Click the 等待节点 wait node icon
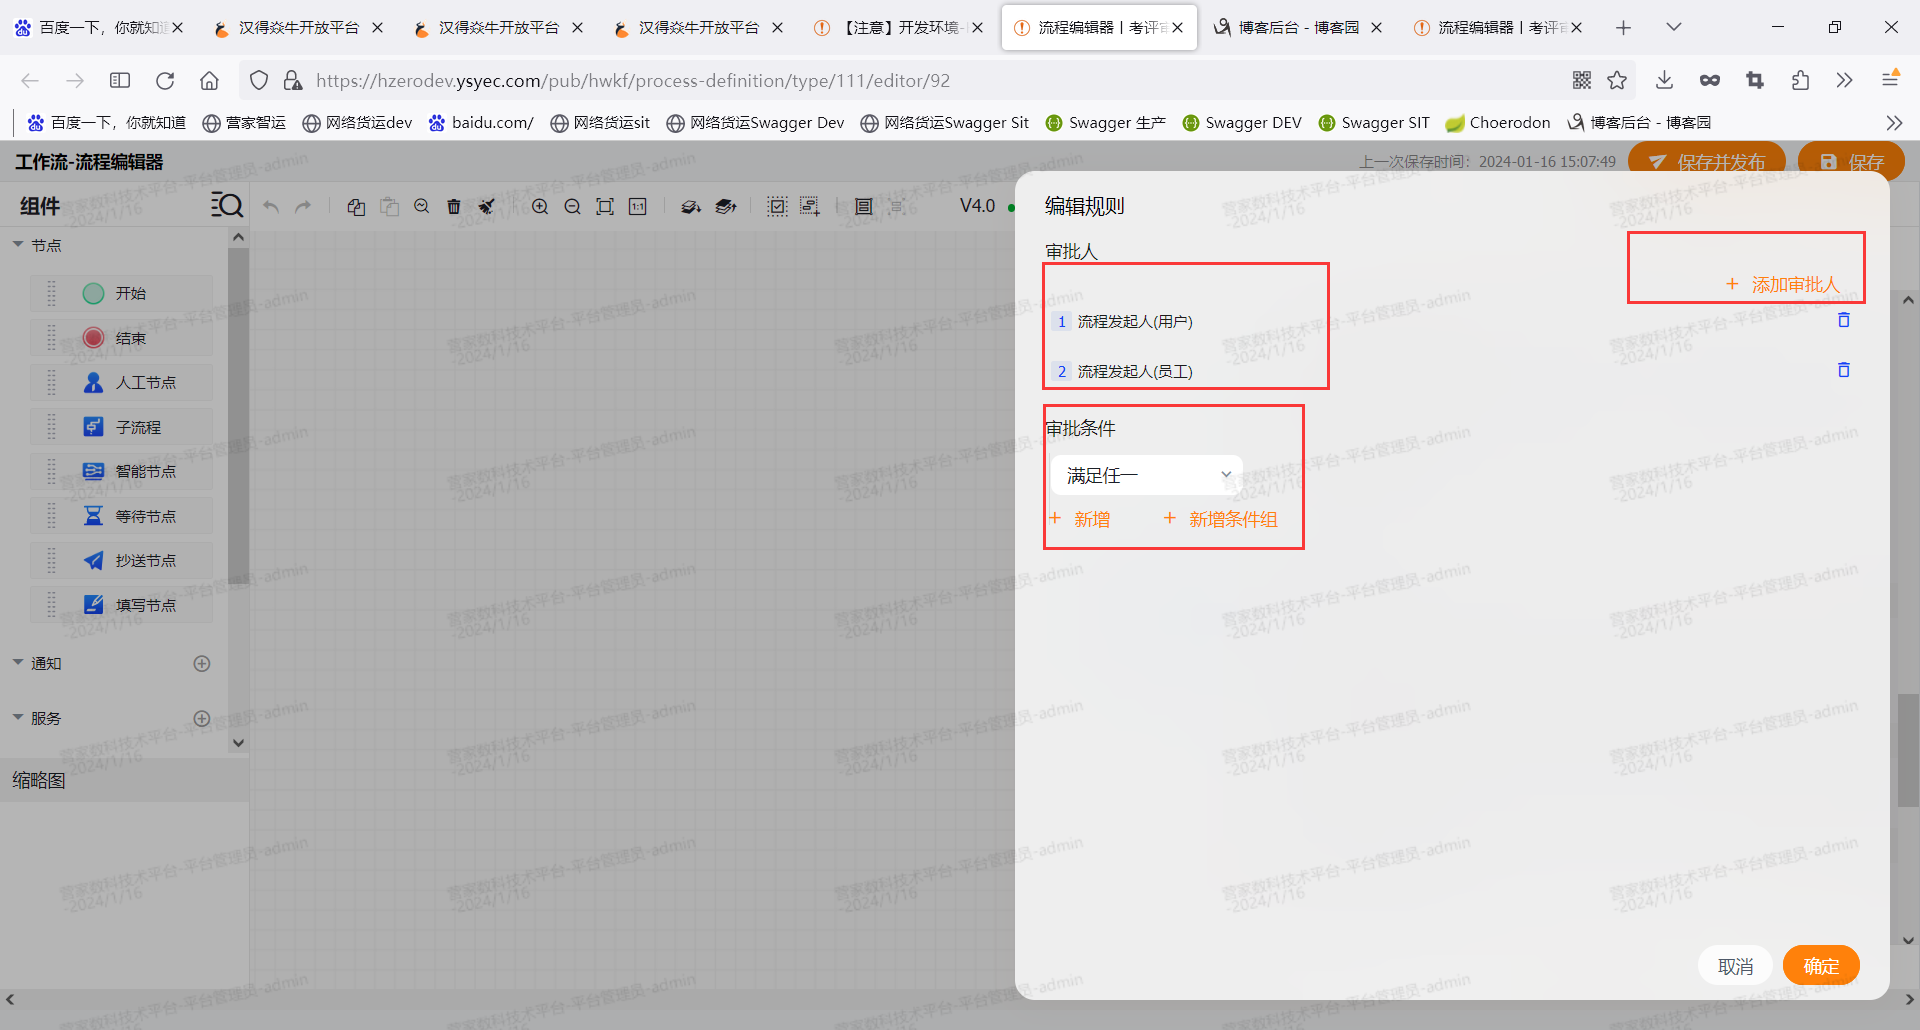The image size is (1920, 1030). (93, 516)
